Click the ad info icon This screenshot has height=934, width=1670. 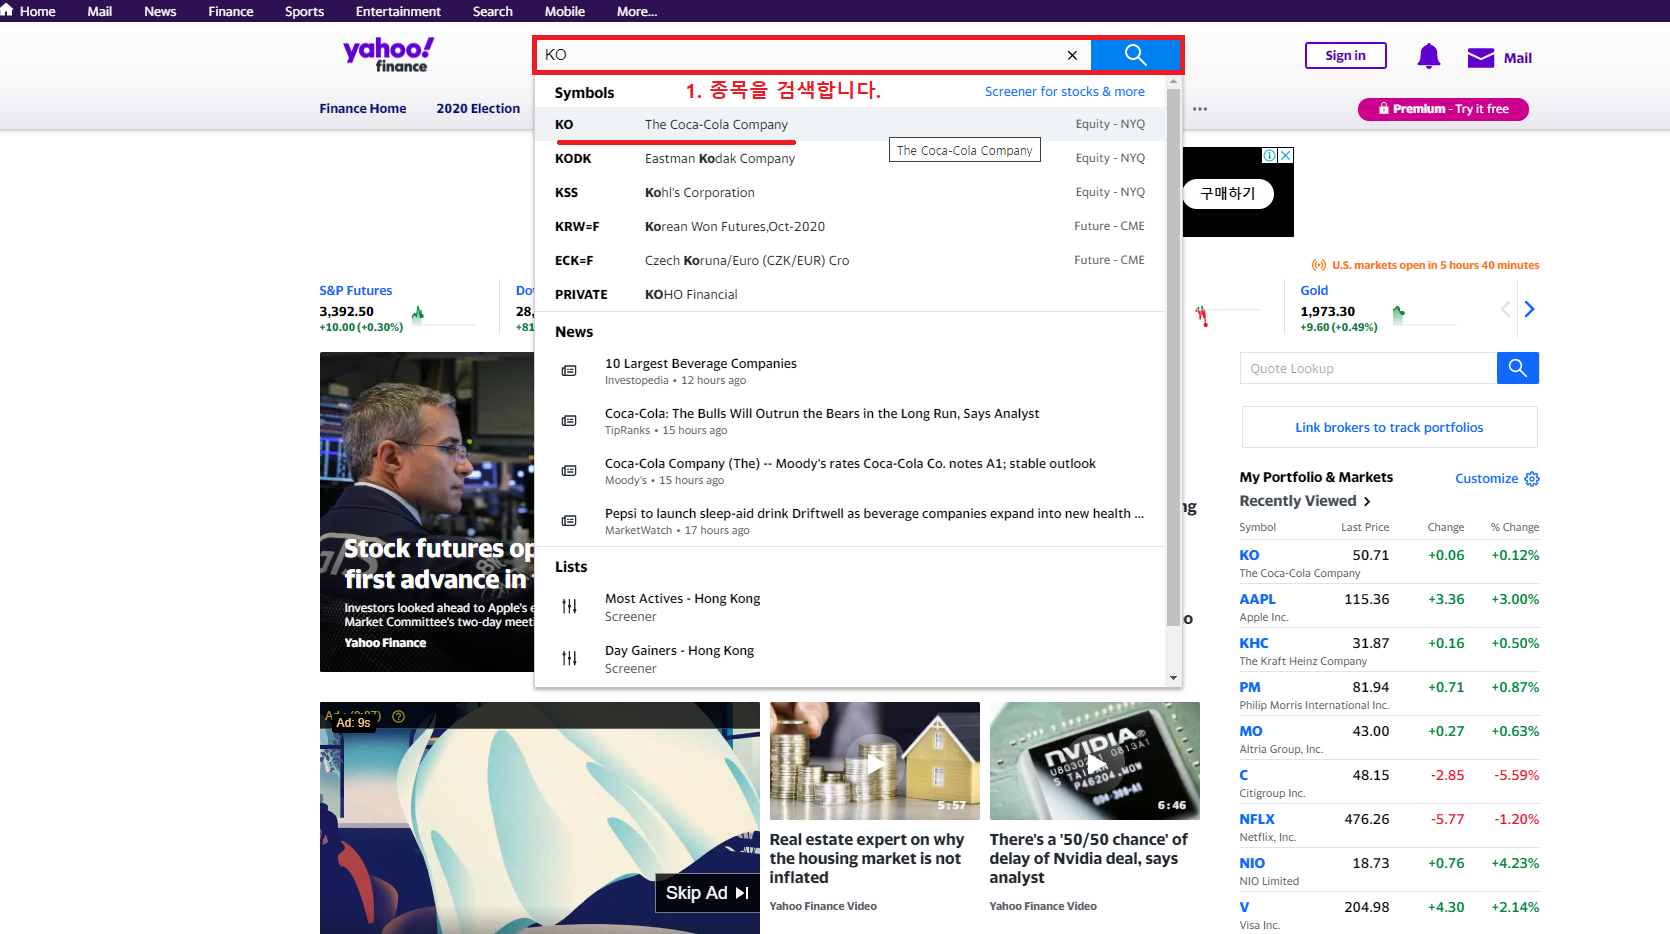pyautogui.click(x=1270, y=155)
